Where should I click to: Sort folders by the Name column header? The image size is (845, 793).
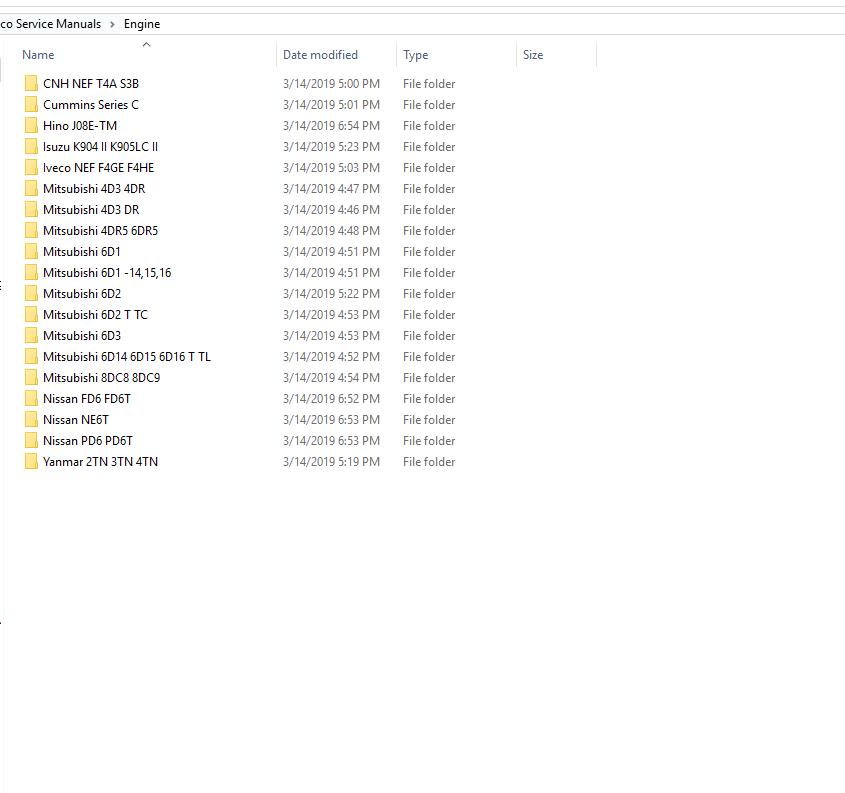37,55
